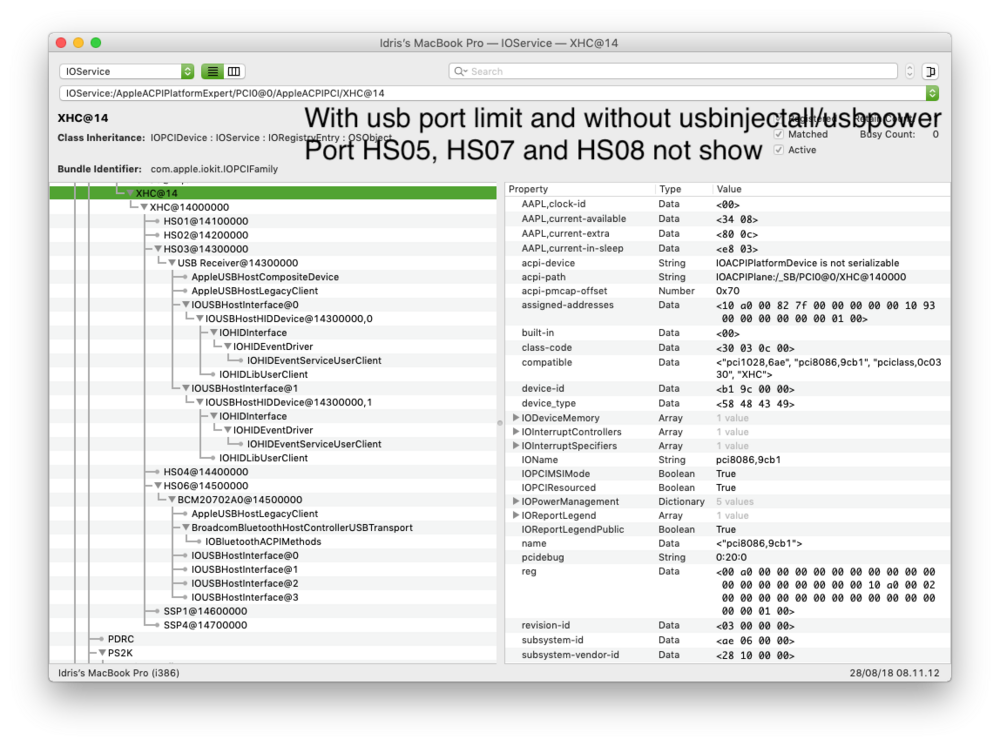
Task: Toggle the Matched checkbox
Action: [x=779, y=134]
